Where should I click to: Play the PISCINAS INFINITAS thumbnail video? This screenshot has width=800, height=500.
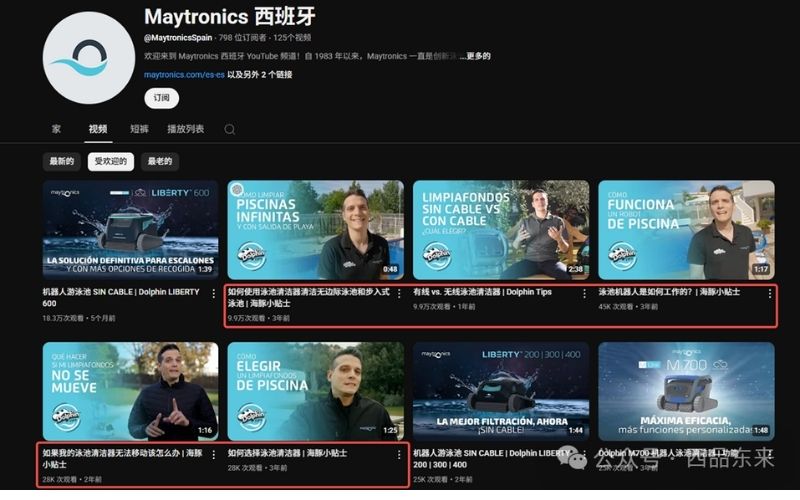316,230
